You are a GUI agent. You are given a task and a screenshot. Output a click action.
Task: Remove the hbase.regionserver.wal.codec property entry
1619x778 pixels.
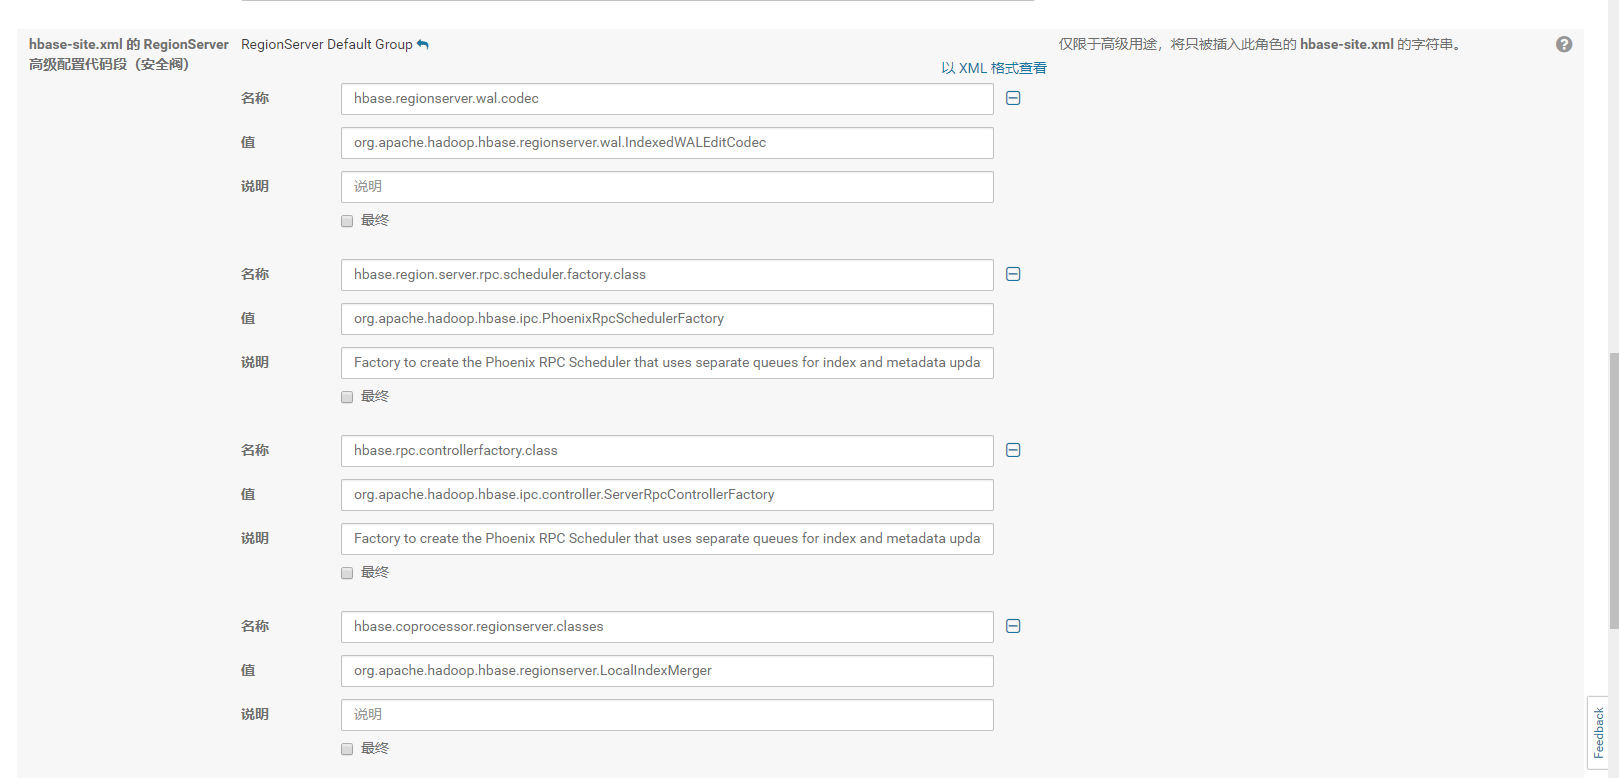[x=1013, y=98]
